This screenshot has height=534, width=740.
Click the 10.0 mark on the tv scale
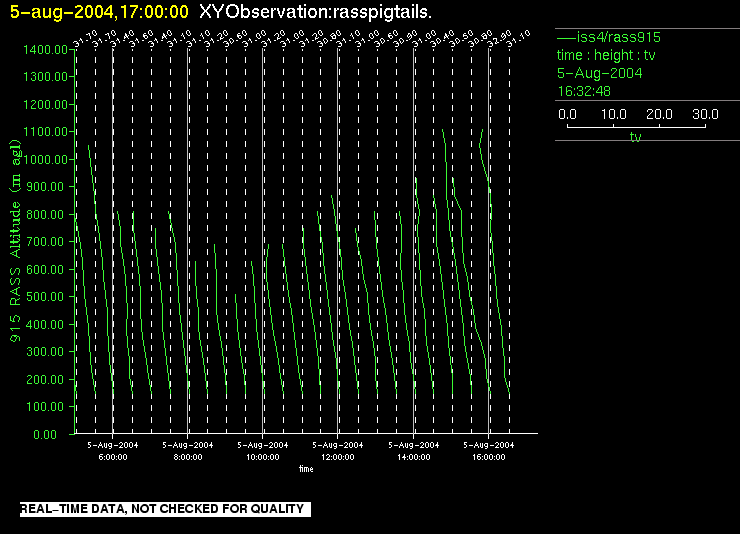pos(613,115)
